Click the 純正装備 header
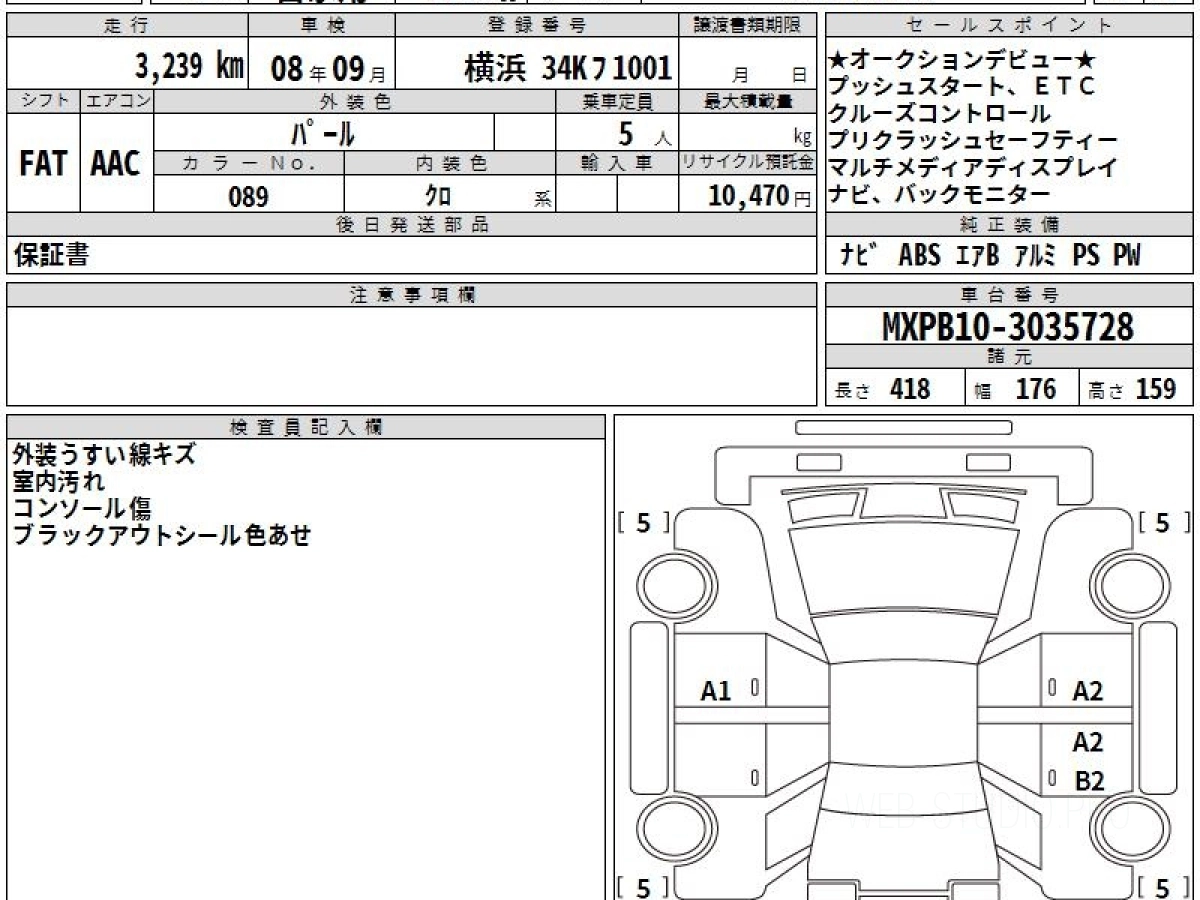Viewport: 1200px width, 900px height. coord(1009,225)
